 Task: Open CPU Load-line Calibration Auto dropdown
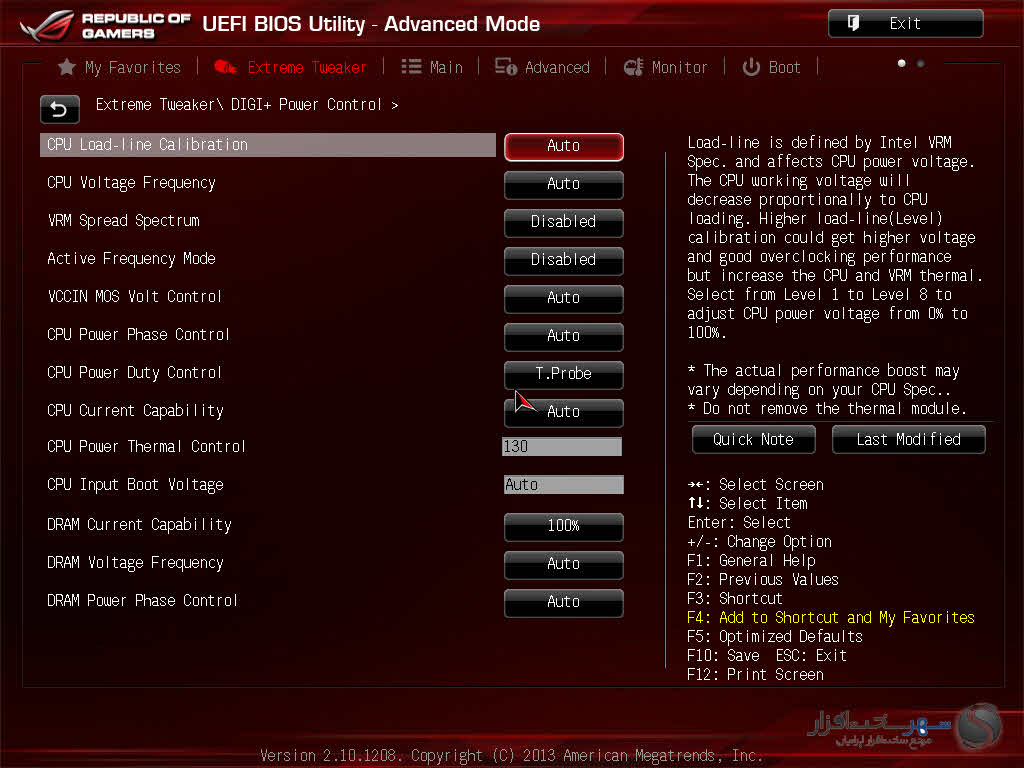[x=563, y=146]
